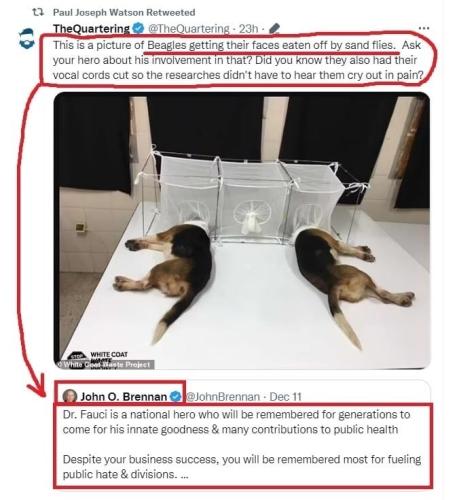Select the @TheQuartering handle
The image size is (459, 500).
tap(189, 29)
